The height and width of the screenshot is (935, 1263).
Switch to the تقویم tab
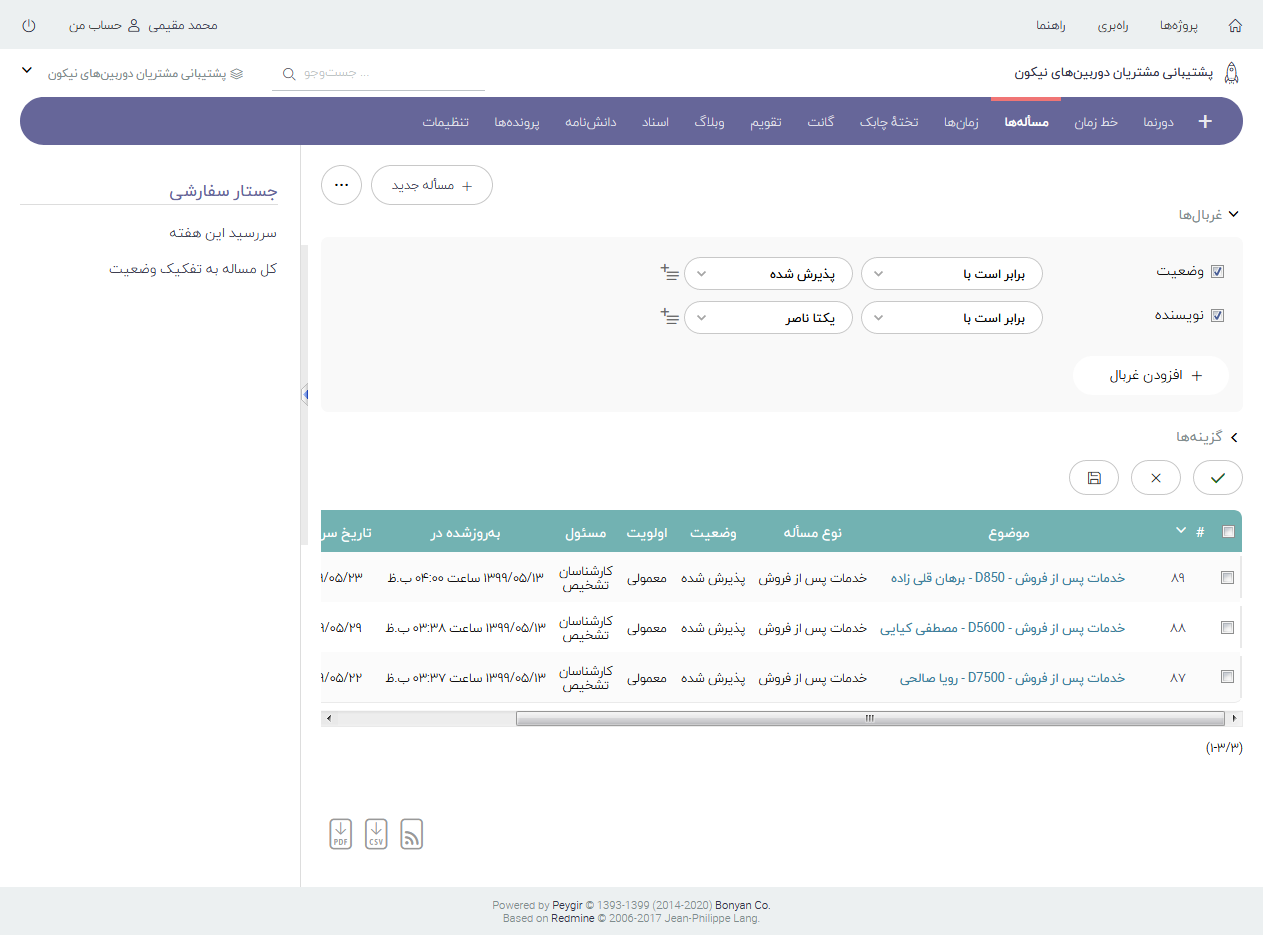point(766,121)
